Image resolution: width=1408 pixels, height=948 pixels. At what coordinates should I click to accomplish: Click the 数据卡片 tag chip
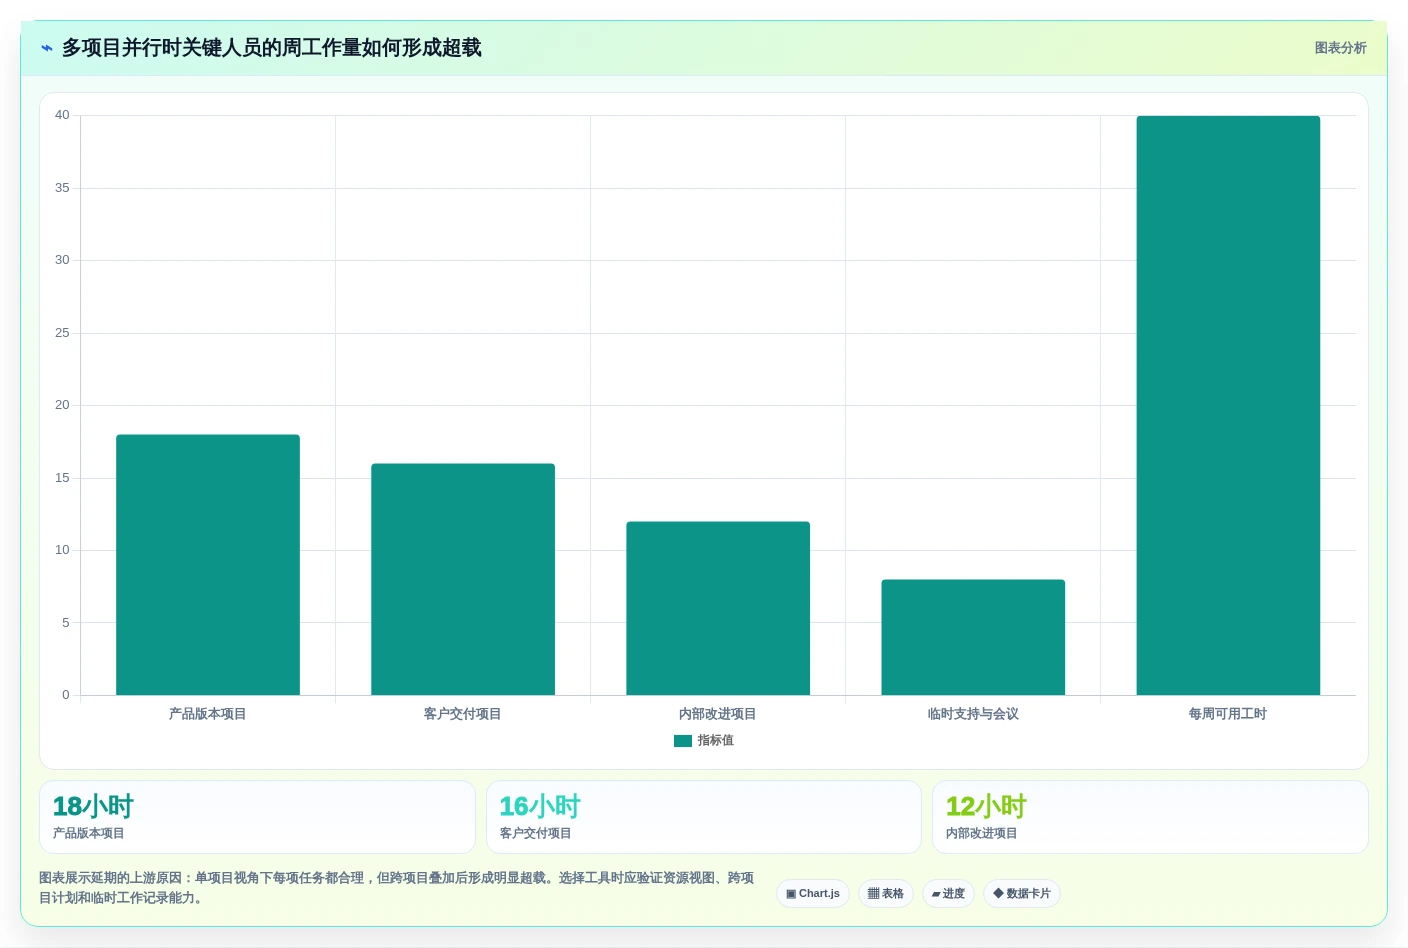[1022, 894]
